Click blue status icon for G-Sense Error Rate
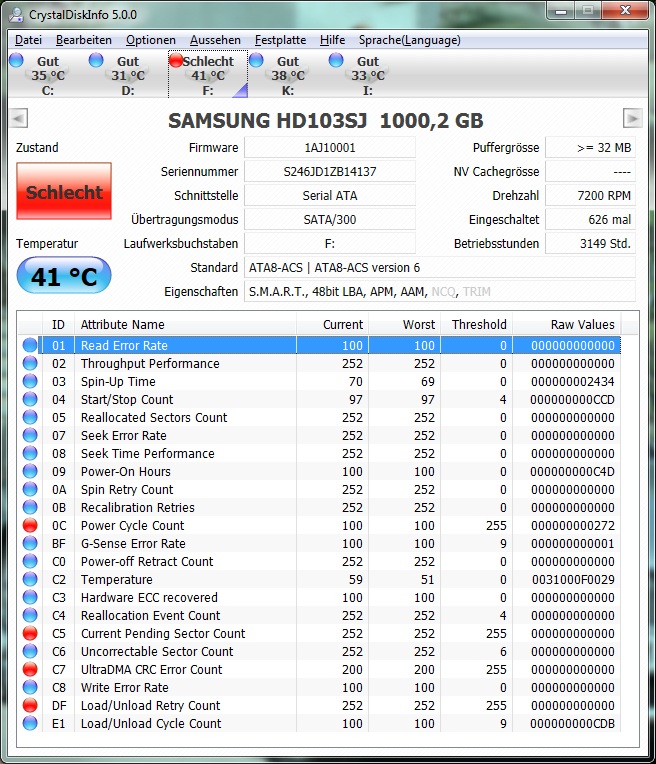The image size is (656, 764). click(30, 543)
